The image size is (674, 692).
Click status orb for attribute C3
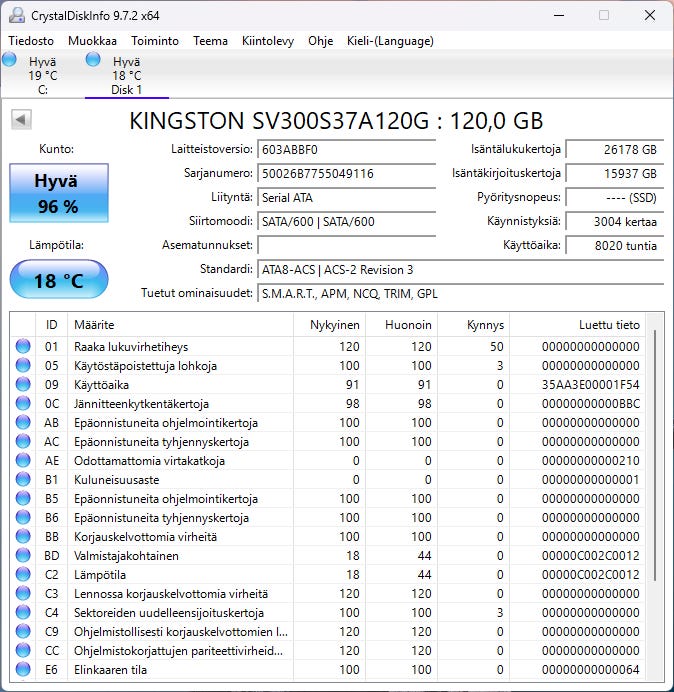click(23, 593)
